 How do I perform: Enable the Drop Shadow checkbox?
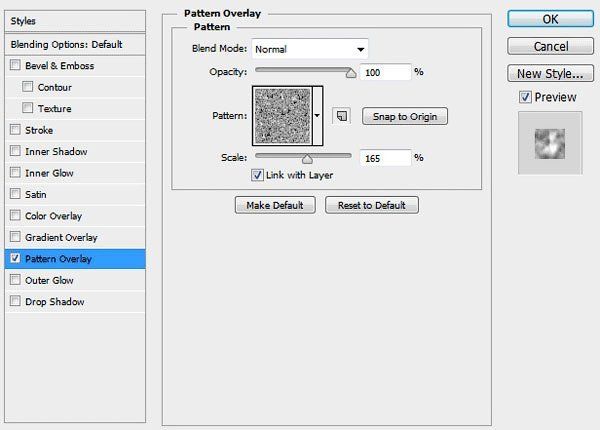15,301
